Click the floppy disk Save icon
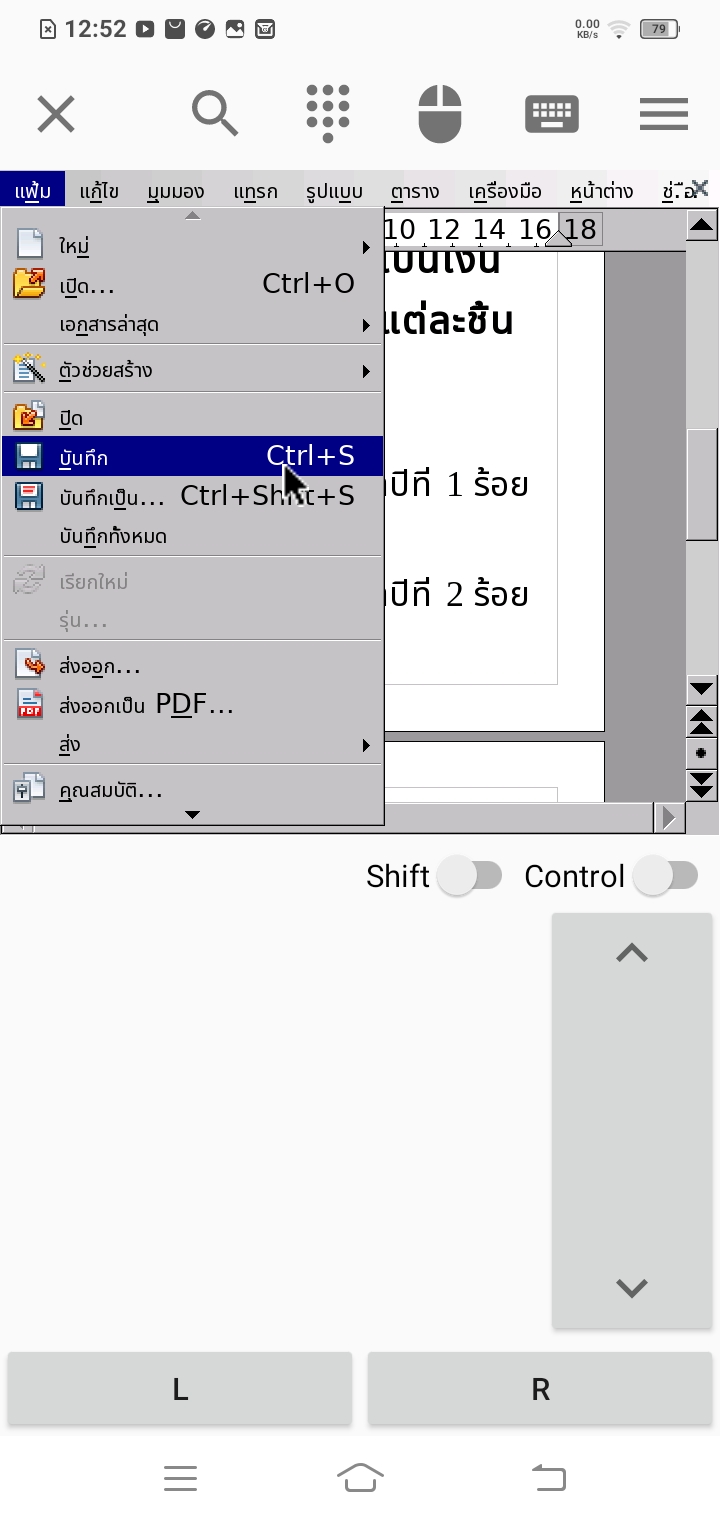The width and height of the screenshot is (720, 1520). (29, 457)
